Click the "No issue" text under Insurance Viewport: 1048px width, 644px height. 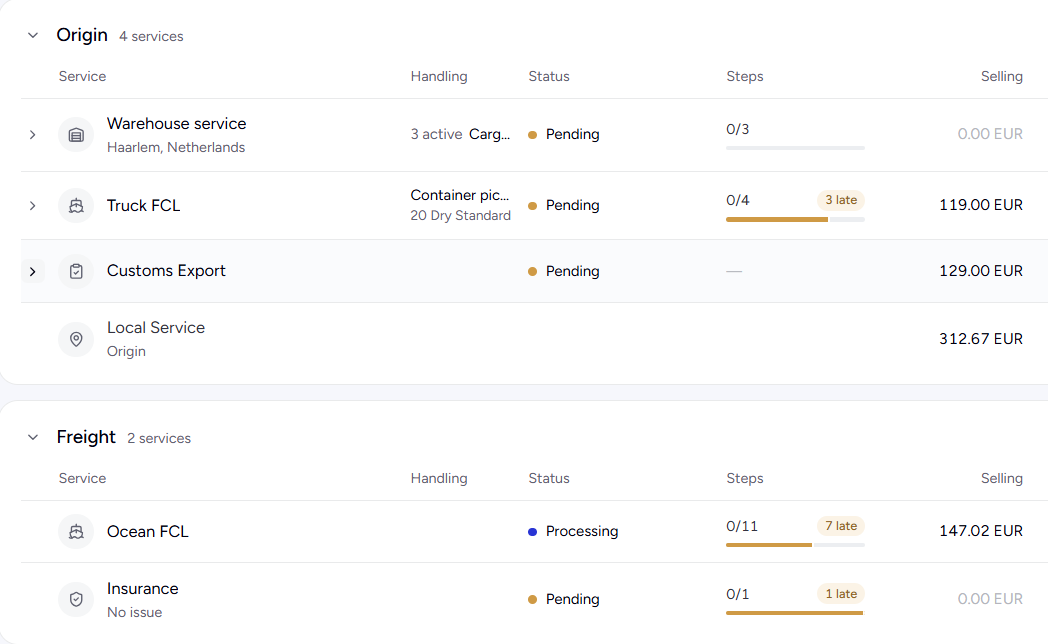tap(134, 613)
